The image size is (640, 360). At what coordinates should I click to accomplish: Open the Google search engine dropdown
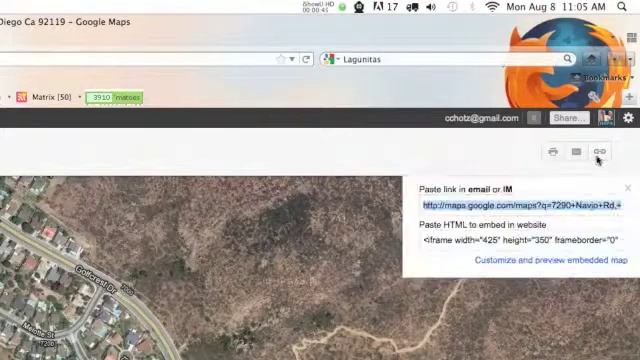coord(331,59)
